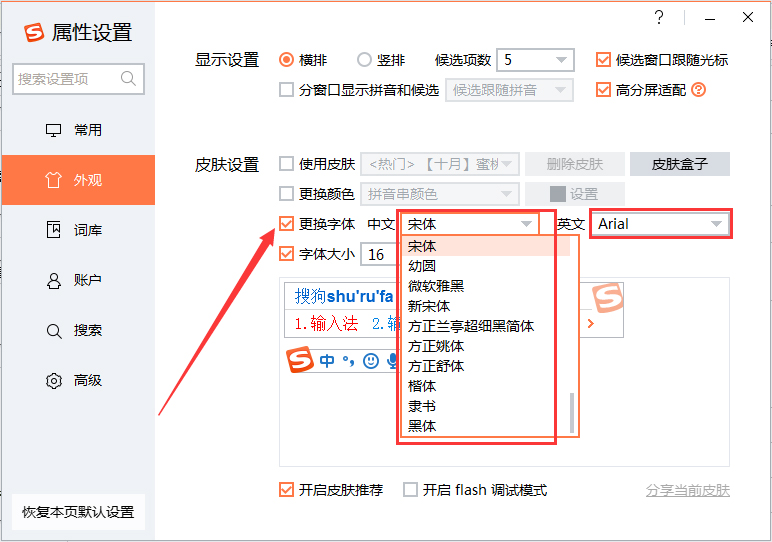The image size is (772, 542).
Task: Choose 方正舒体 in font list
Action: 486,366
